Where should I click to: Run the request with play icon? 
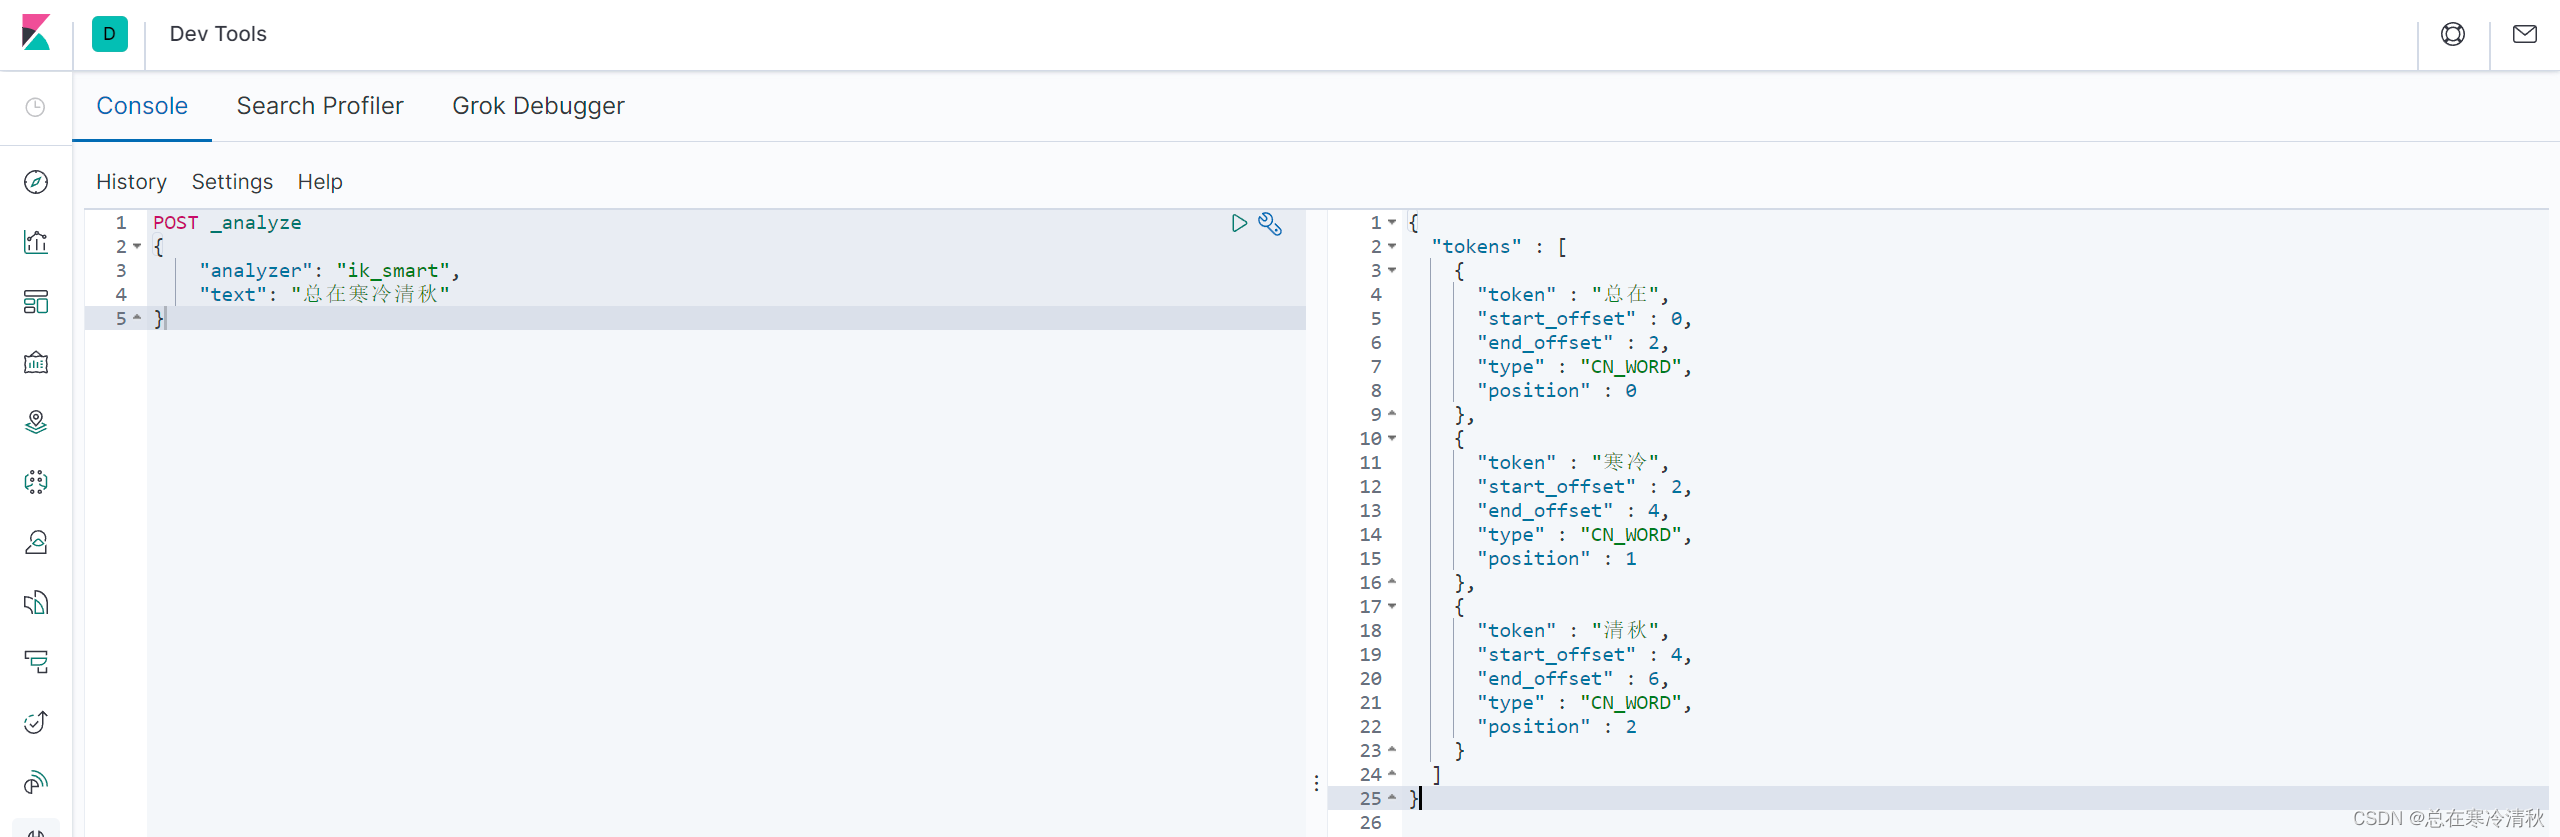[x=1239, y=223]
